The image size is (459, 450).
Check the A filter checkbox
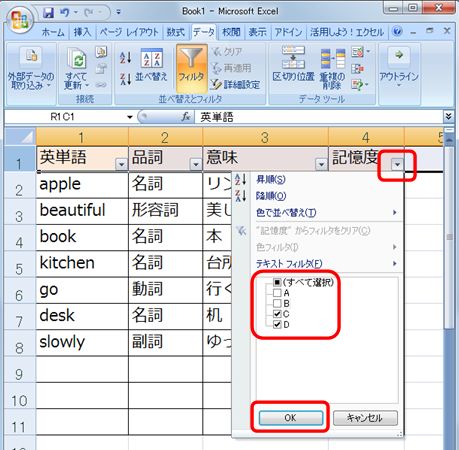pos(277,293)
